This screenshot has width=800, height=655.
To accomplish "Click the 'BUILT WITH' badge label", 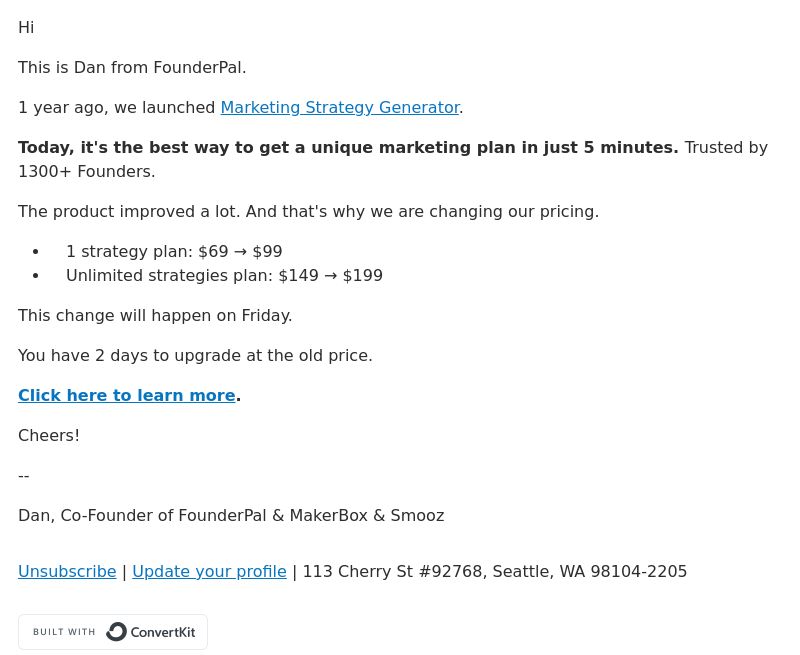I will click(x=64, y=632).
